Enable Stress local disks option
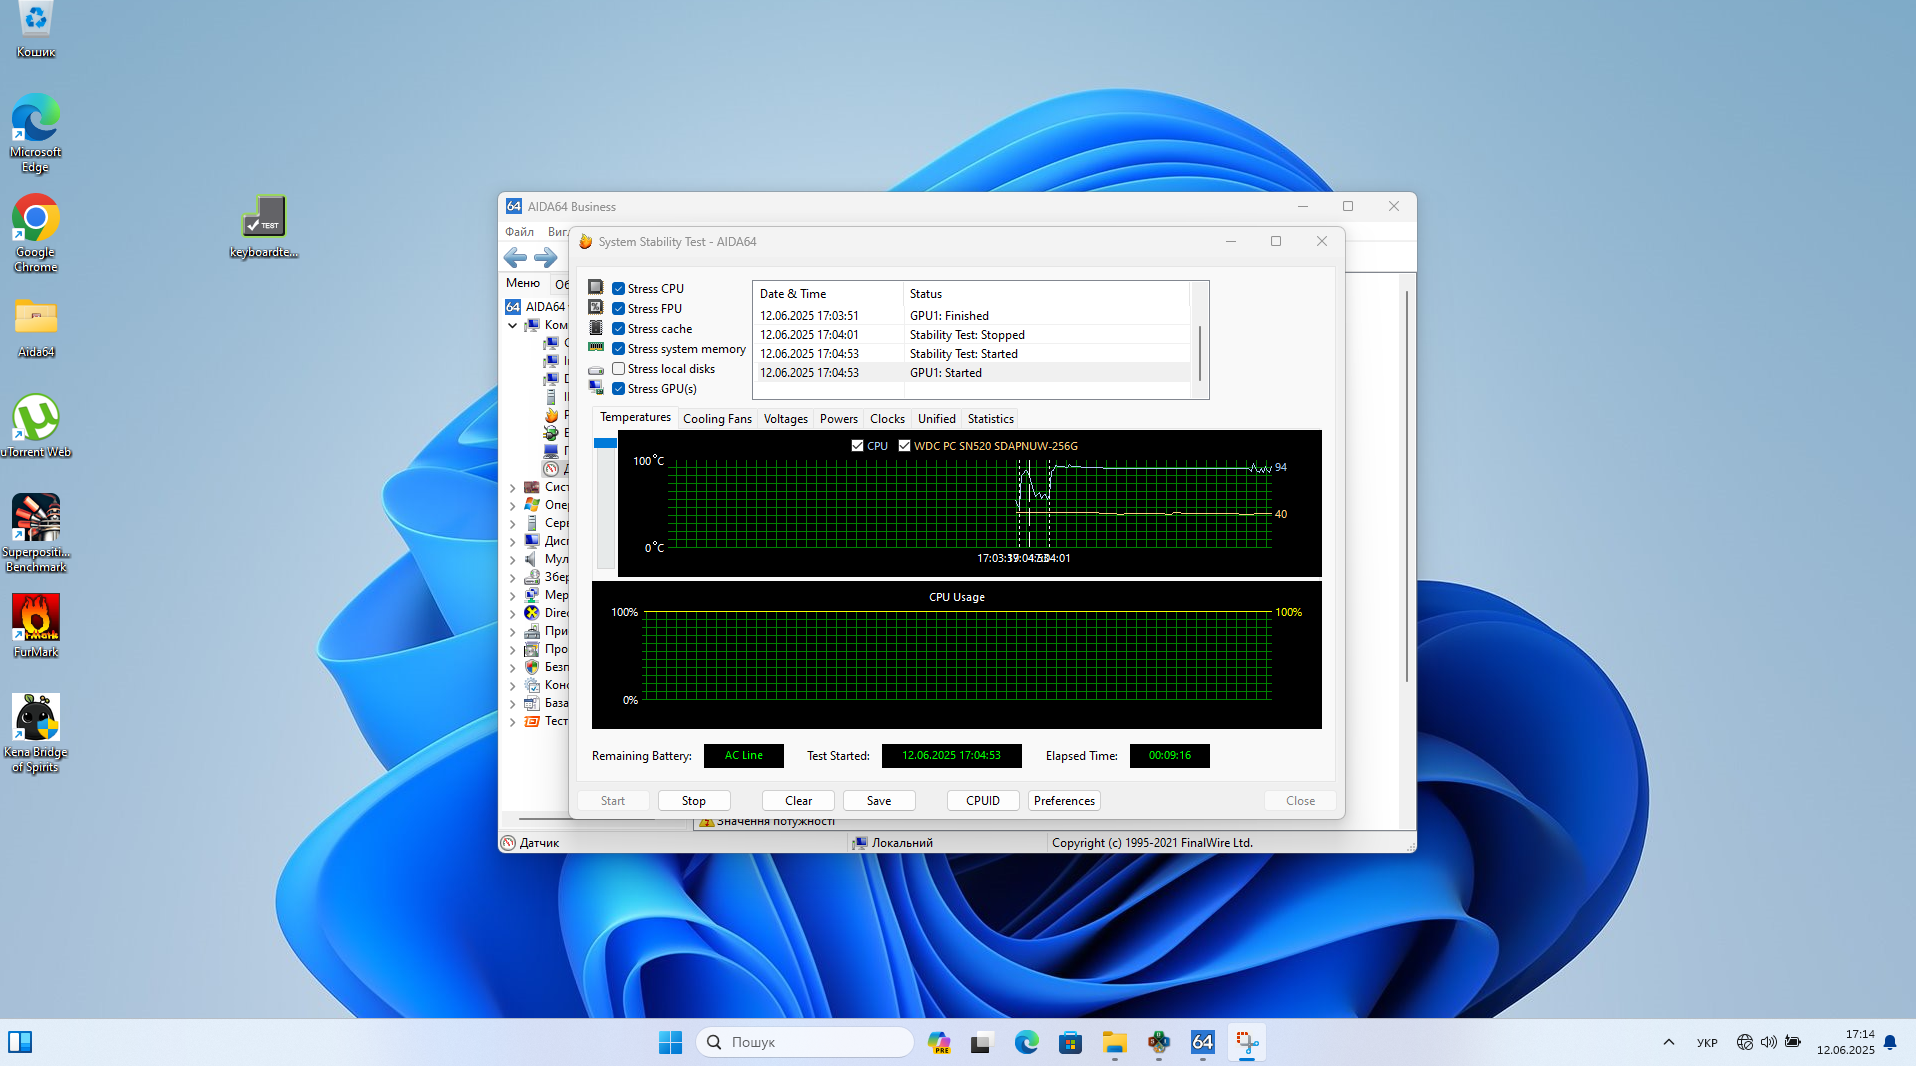Viewport: 1916px width, 1066px height. click(x=619, y=369)
